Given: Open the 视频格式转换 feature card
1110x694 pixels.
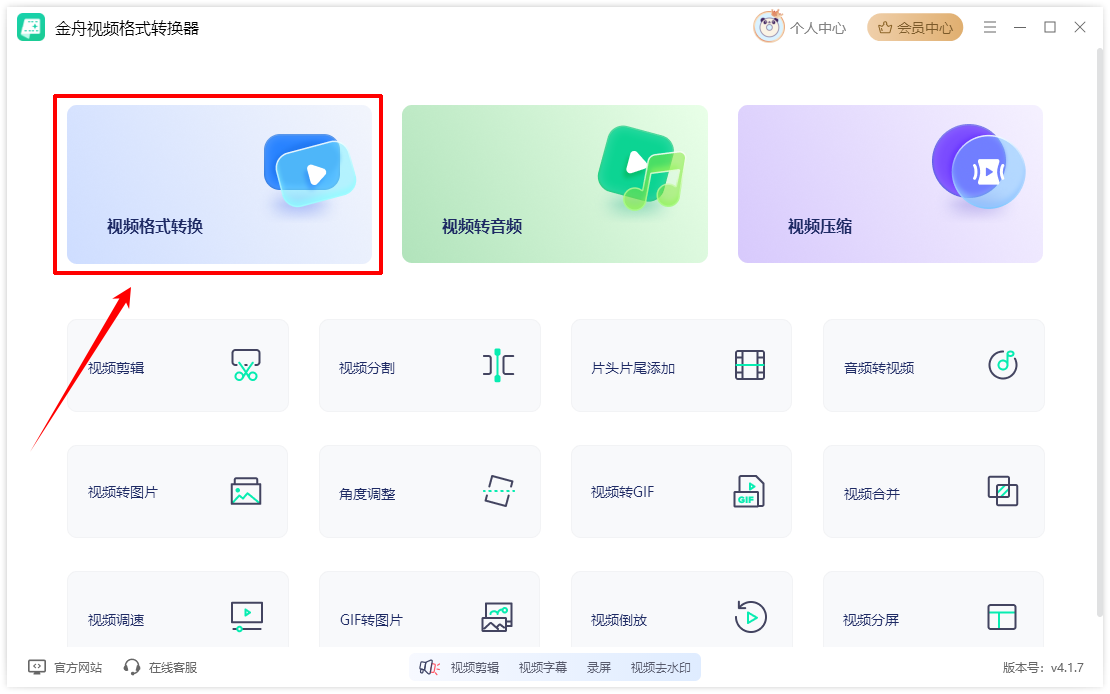Looking at the screenshot, I should pyautogui.click(x=219, y=184).
